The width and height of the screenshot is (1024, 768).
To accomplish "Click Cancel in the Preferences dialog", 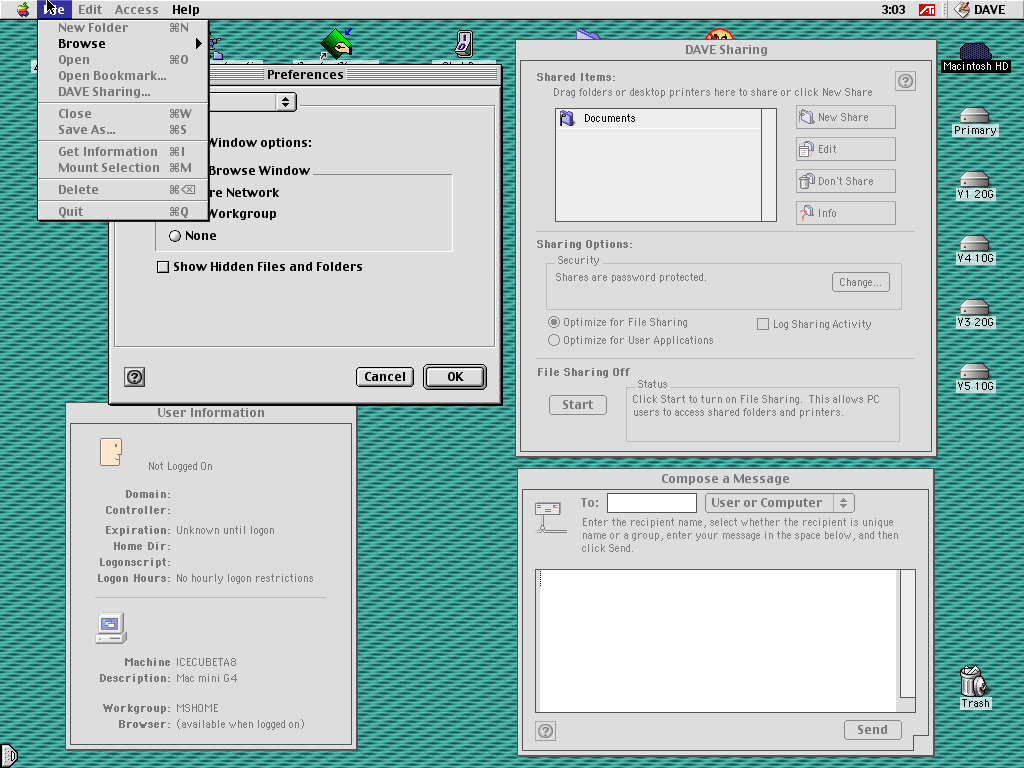I will click(385, 377).
